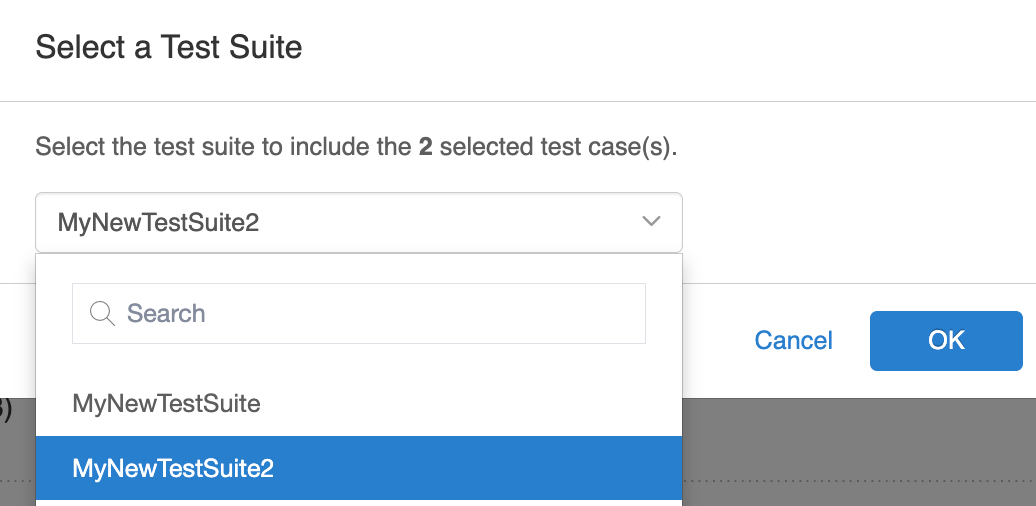
Task: Click the selected MyNewTestSuite2 value in the combo box
Action: [x=158, y=222]
